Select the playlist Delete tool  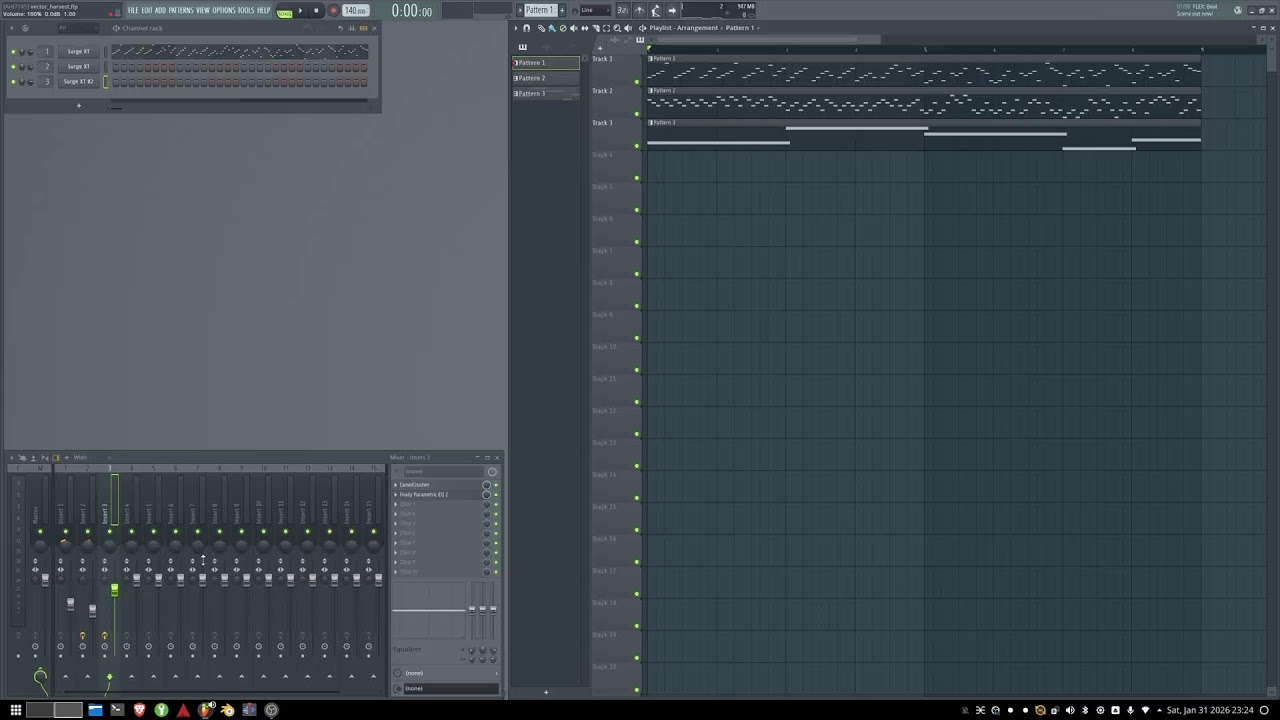click(563, 28)
